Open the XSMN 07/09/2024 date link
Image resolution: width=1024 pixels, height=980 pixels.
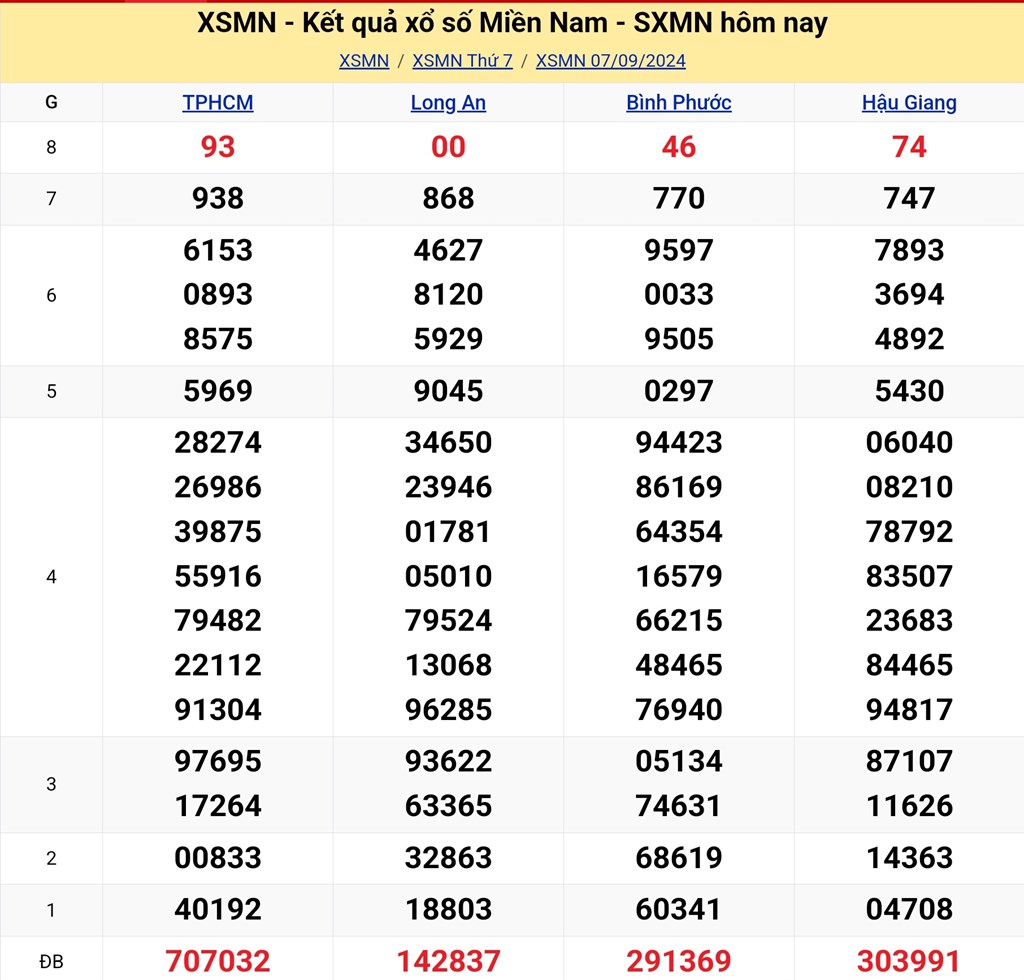[610, 61]
